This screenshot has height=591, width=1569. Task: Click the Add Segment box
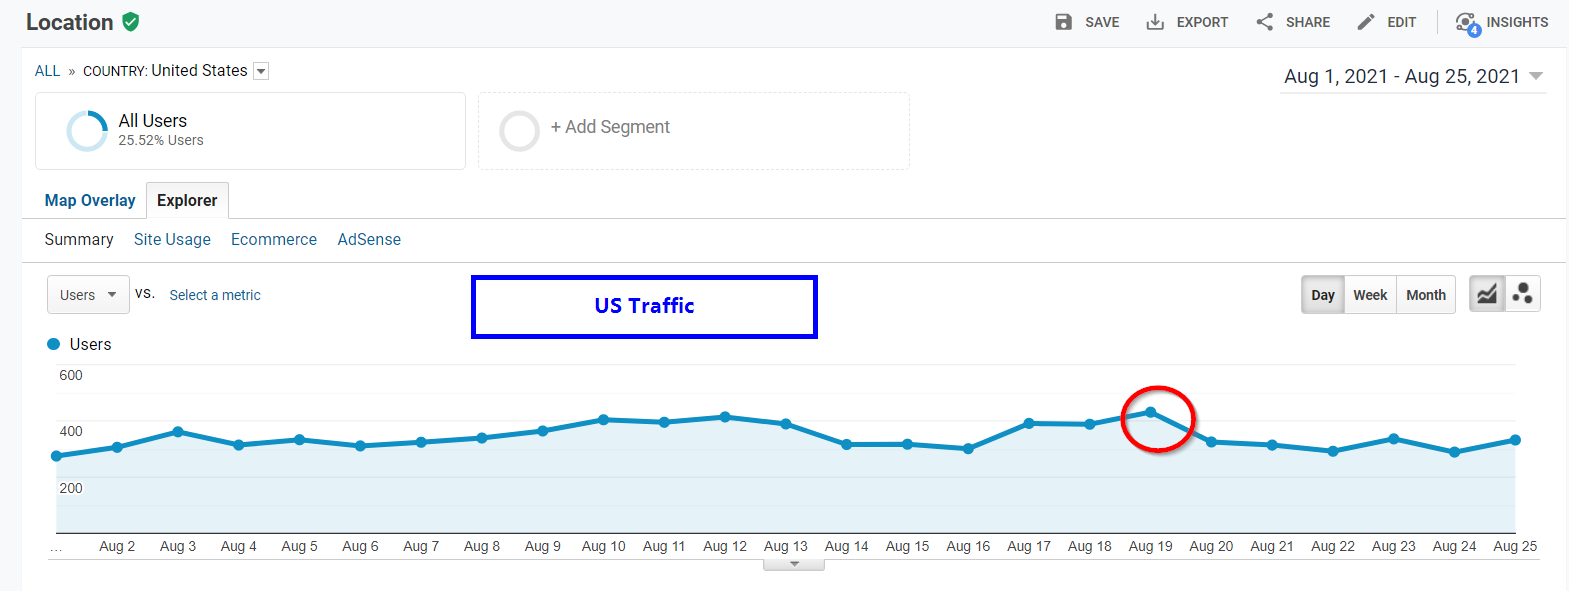(x=693, y=131)
